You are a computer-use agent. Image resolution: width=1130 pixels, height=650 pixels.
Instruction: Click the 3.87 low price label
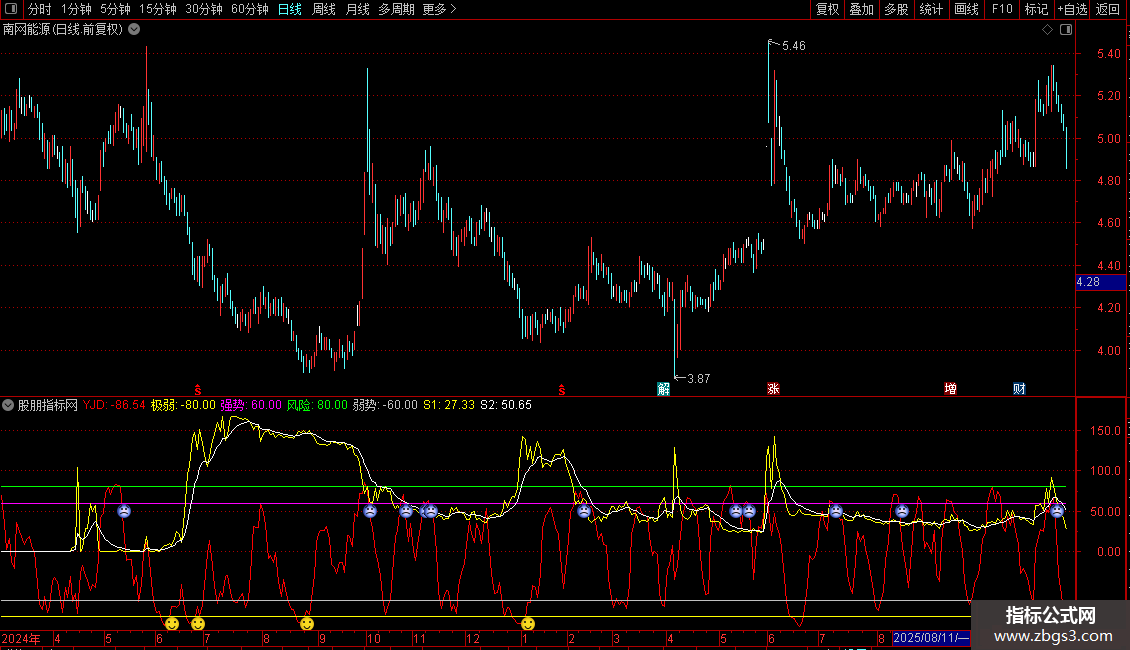coord(698,378)
